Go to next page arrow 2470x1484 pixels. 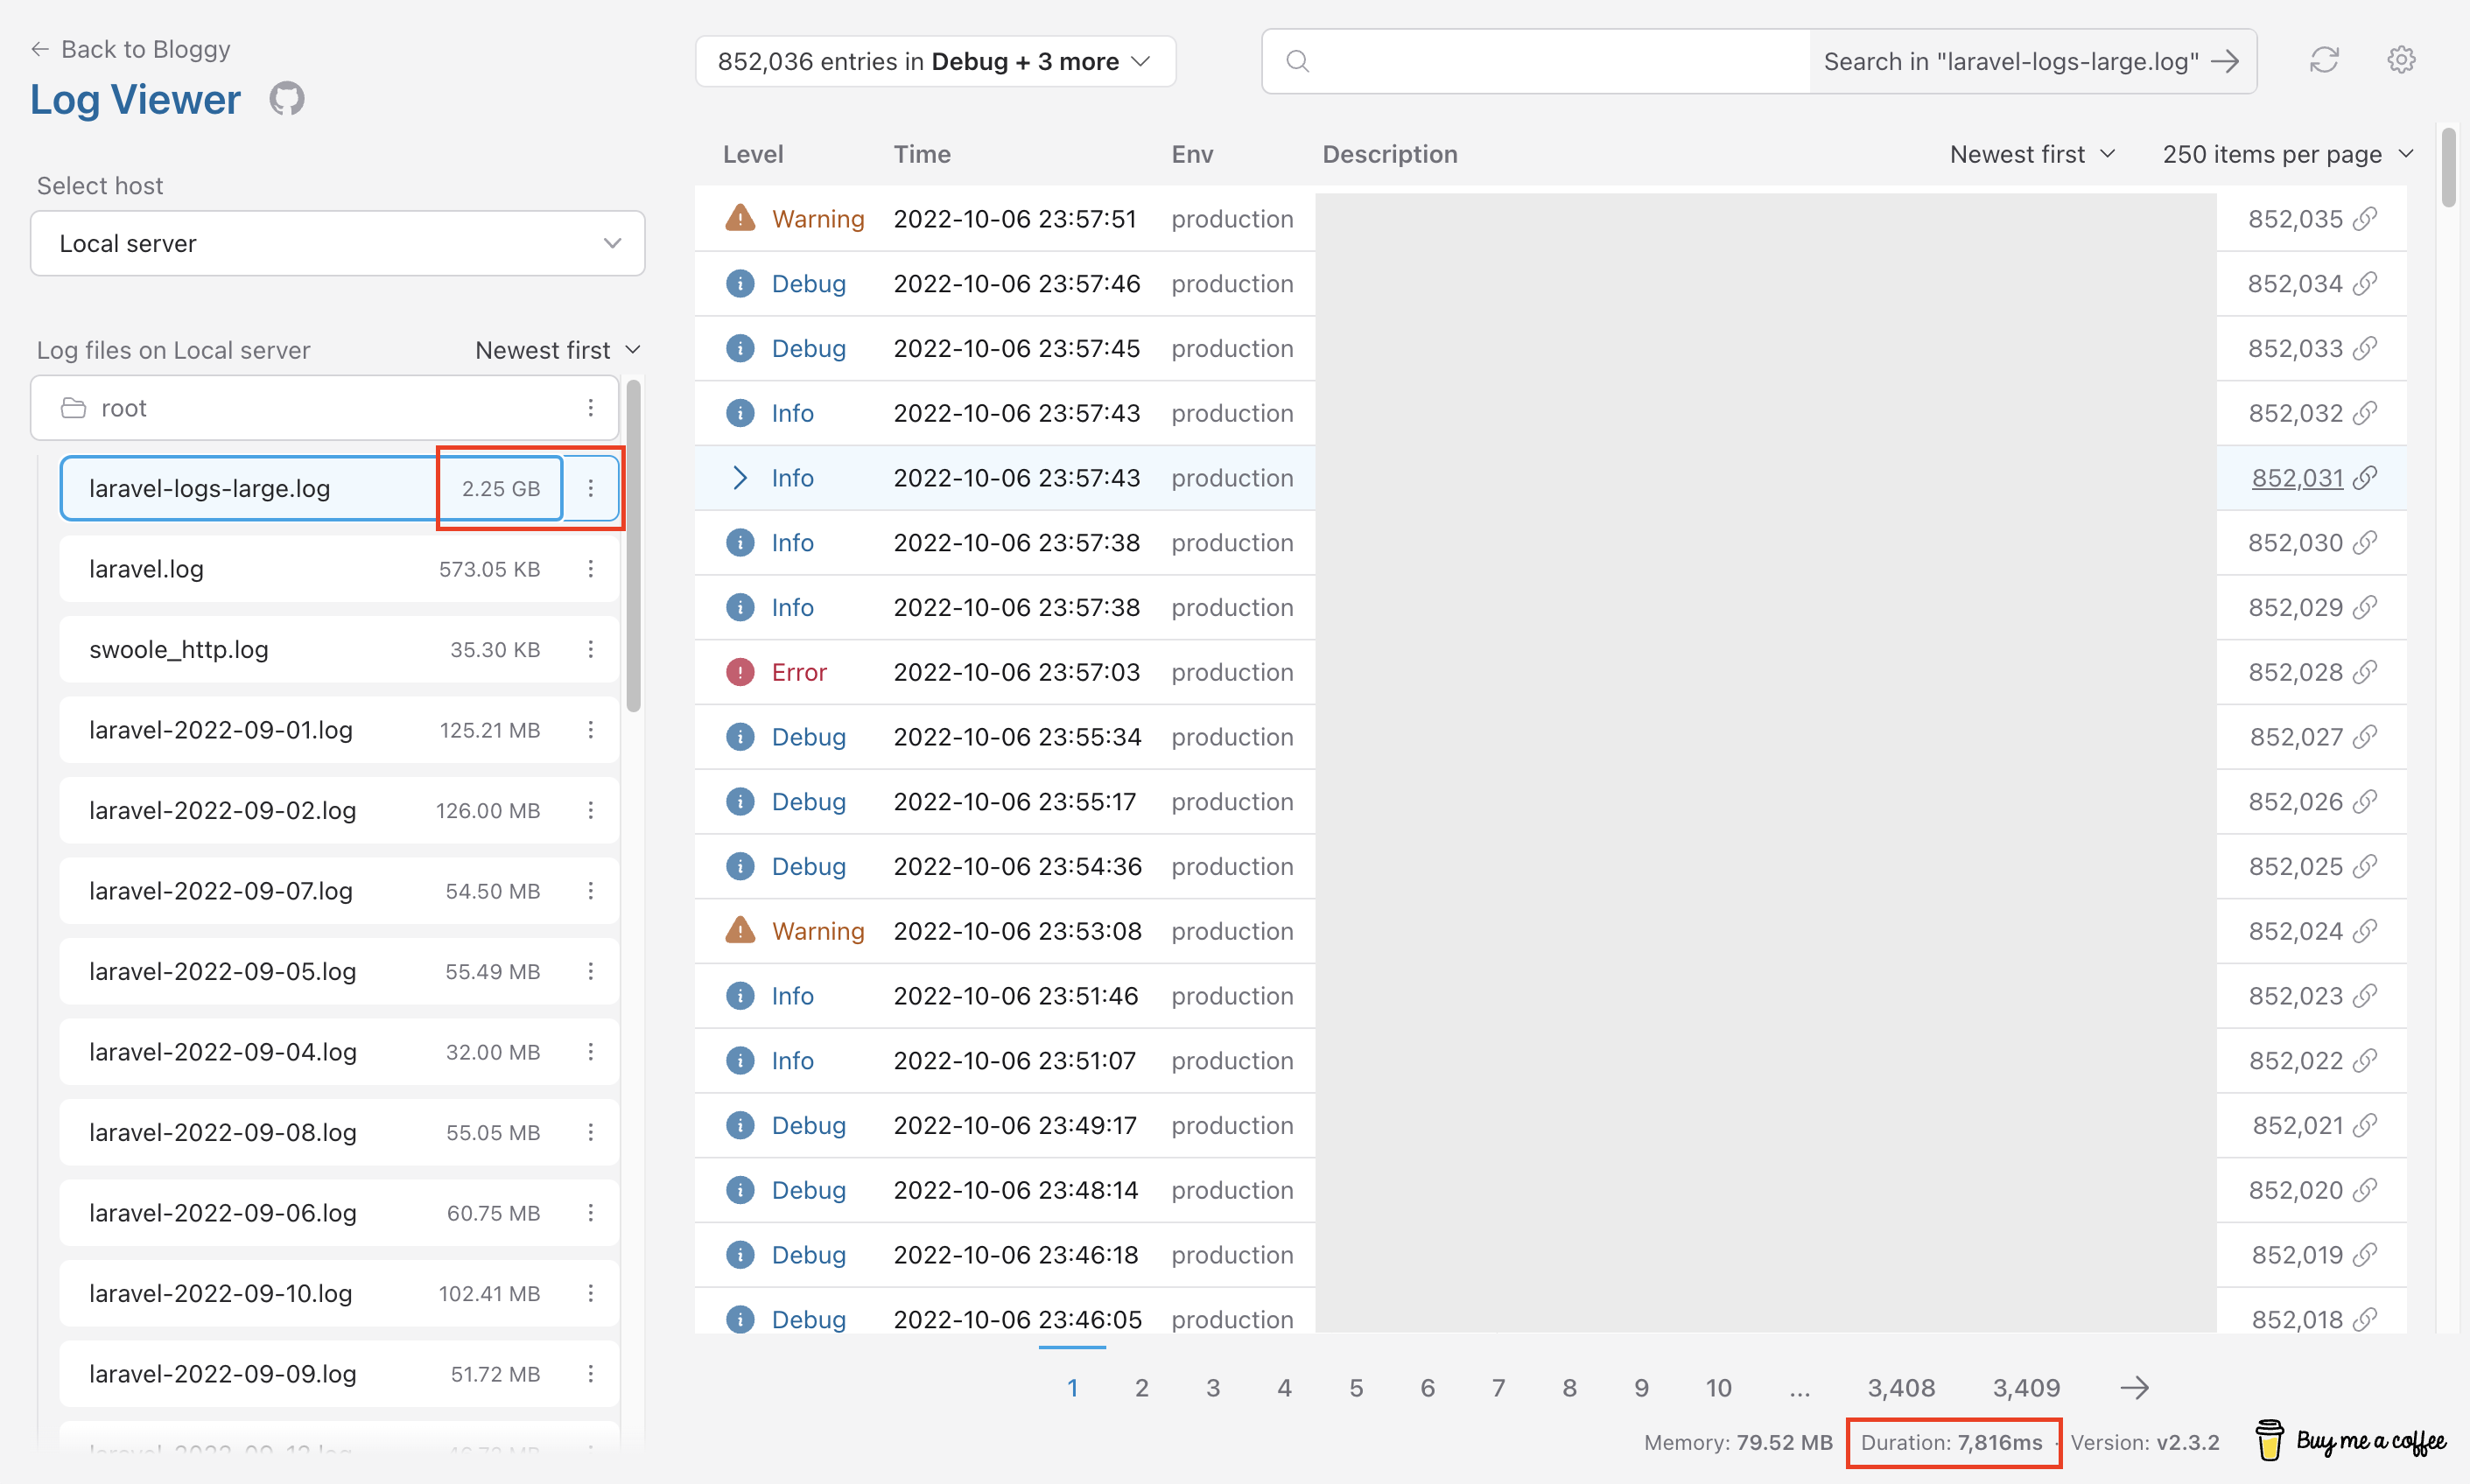tap(2135, 1388)
